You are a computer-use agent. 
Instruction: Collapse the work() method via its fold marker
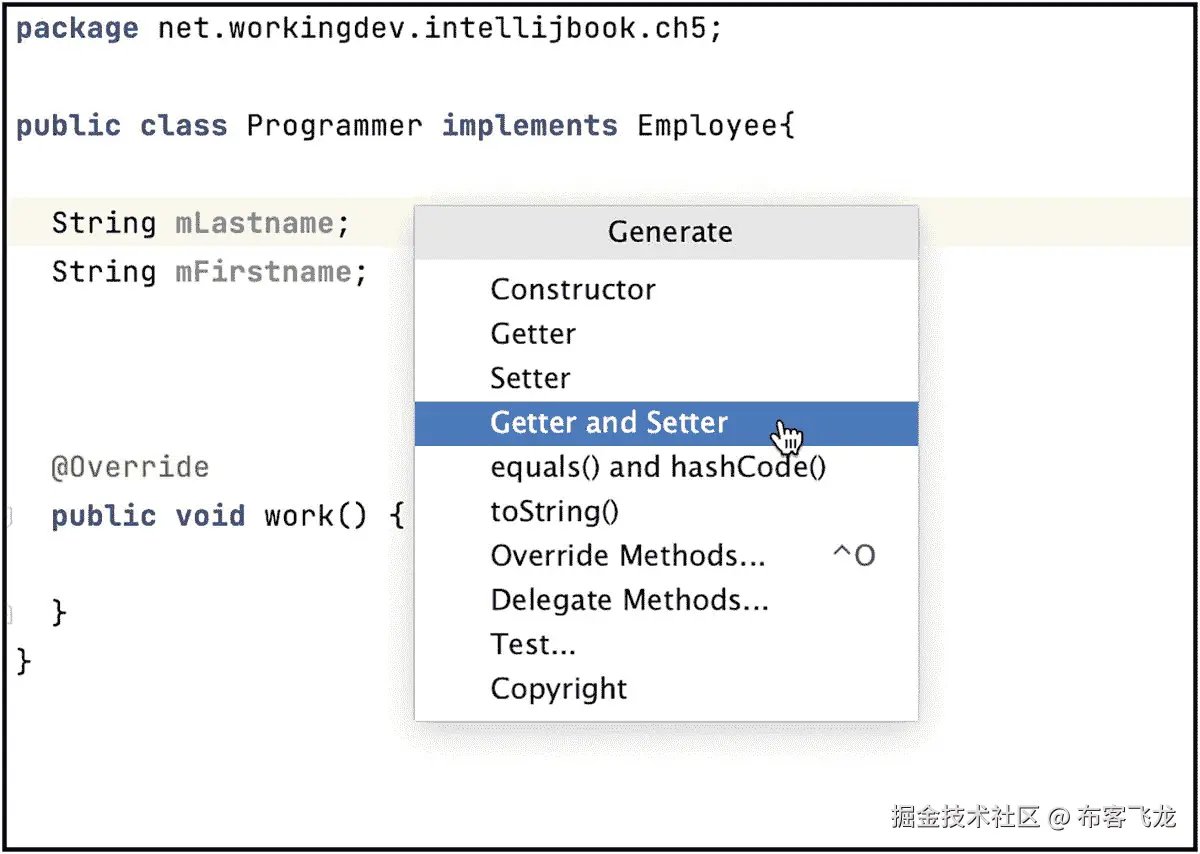pyautogui.click(x=9, y=516)
